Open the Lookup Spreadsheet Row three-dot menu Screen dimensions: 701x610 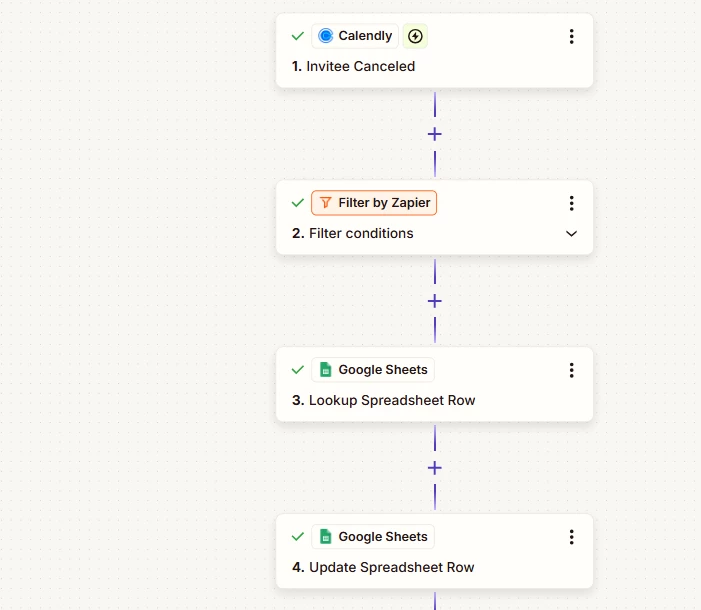pyautogui.click(x=571, y=370)
